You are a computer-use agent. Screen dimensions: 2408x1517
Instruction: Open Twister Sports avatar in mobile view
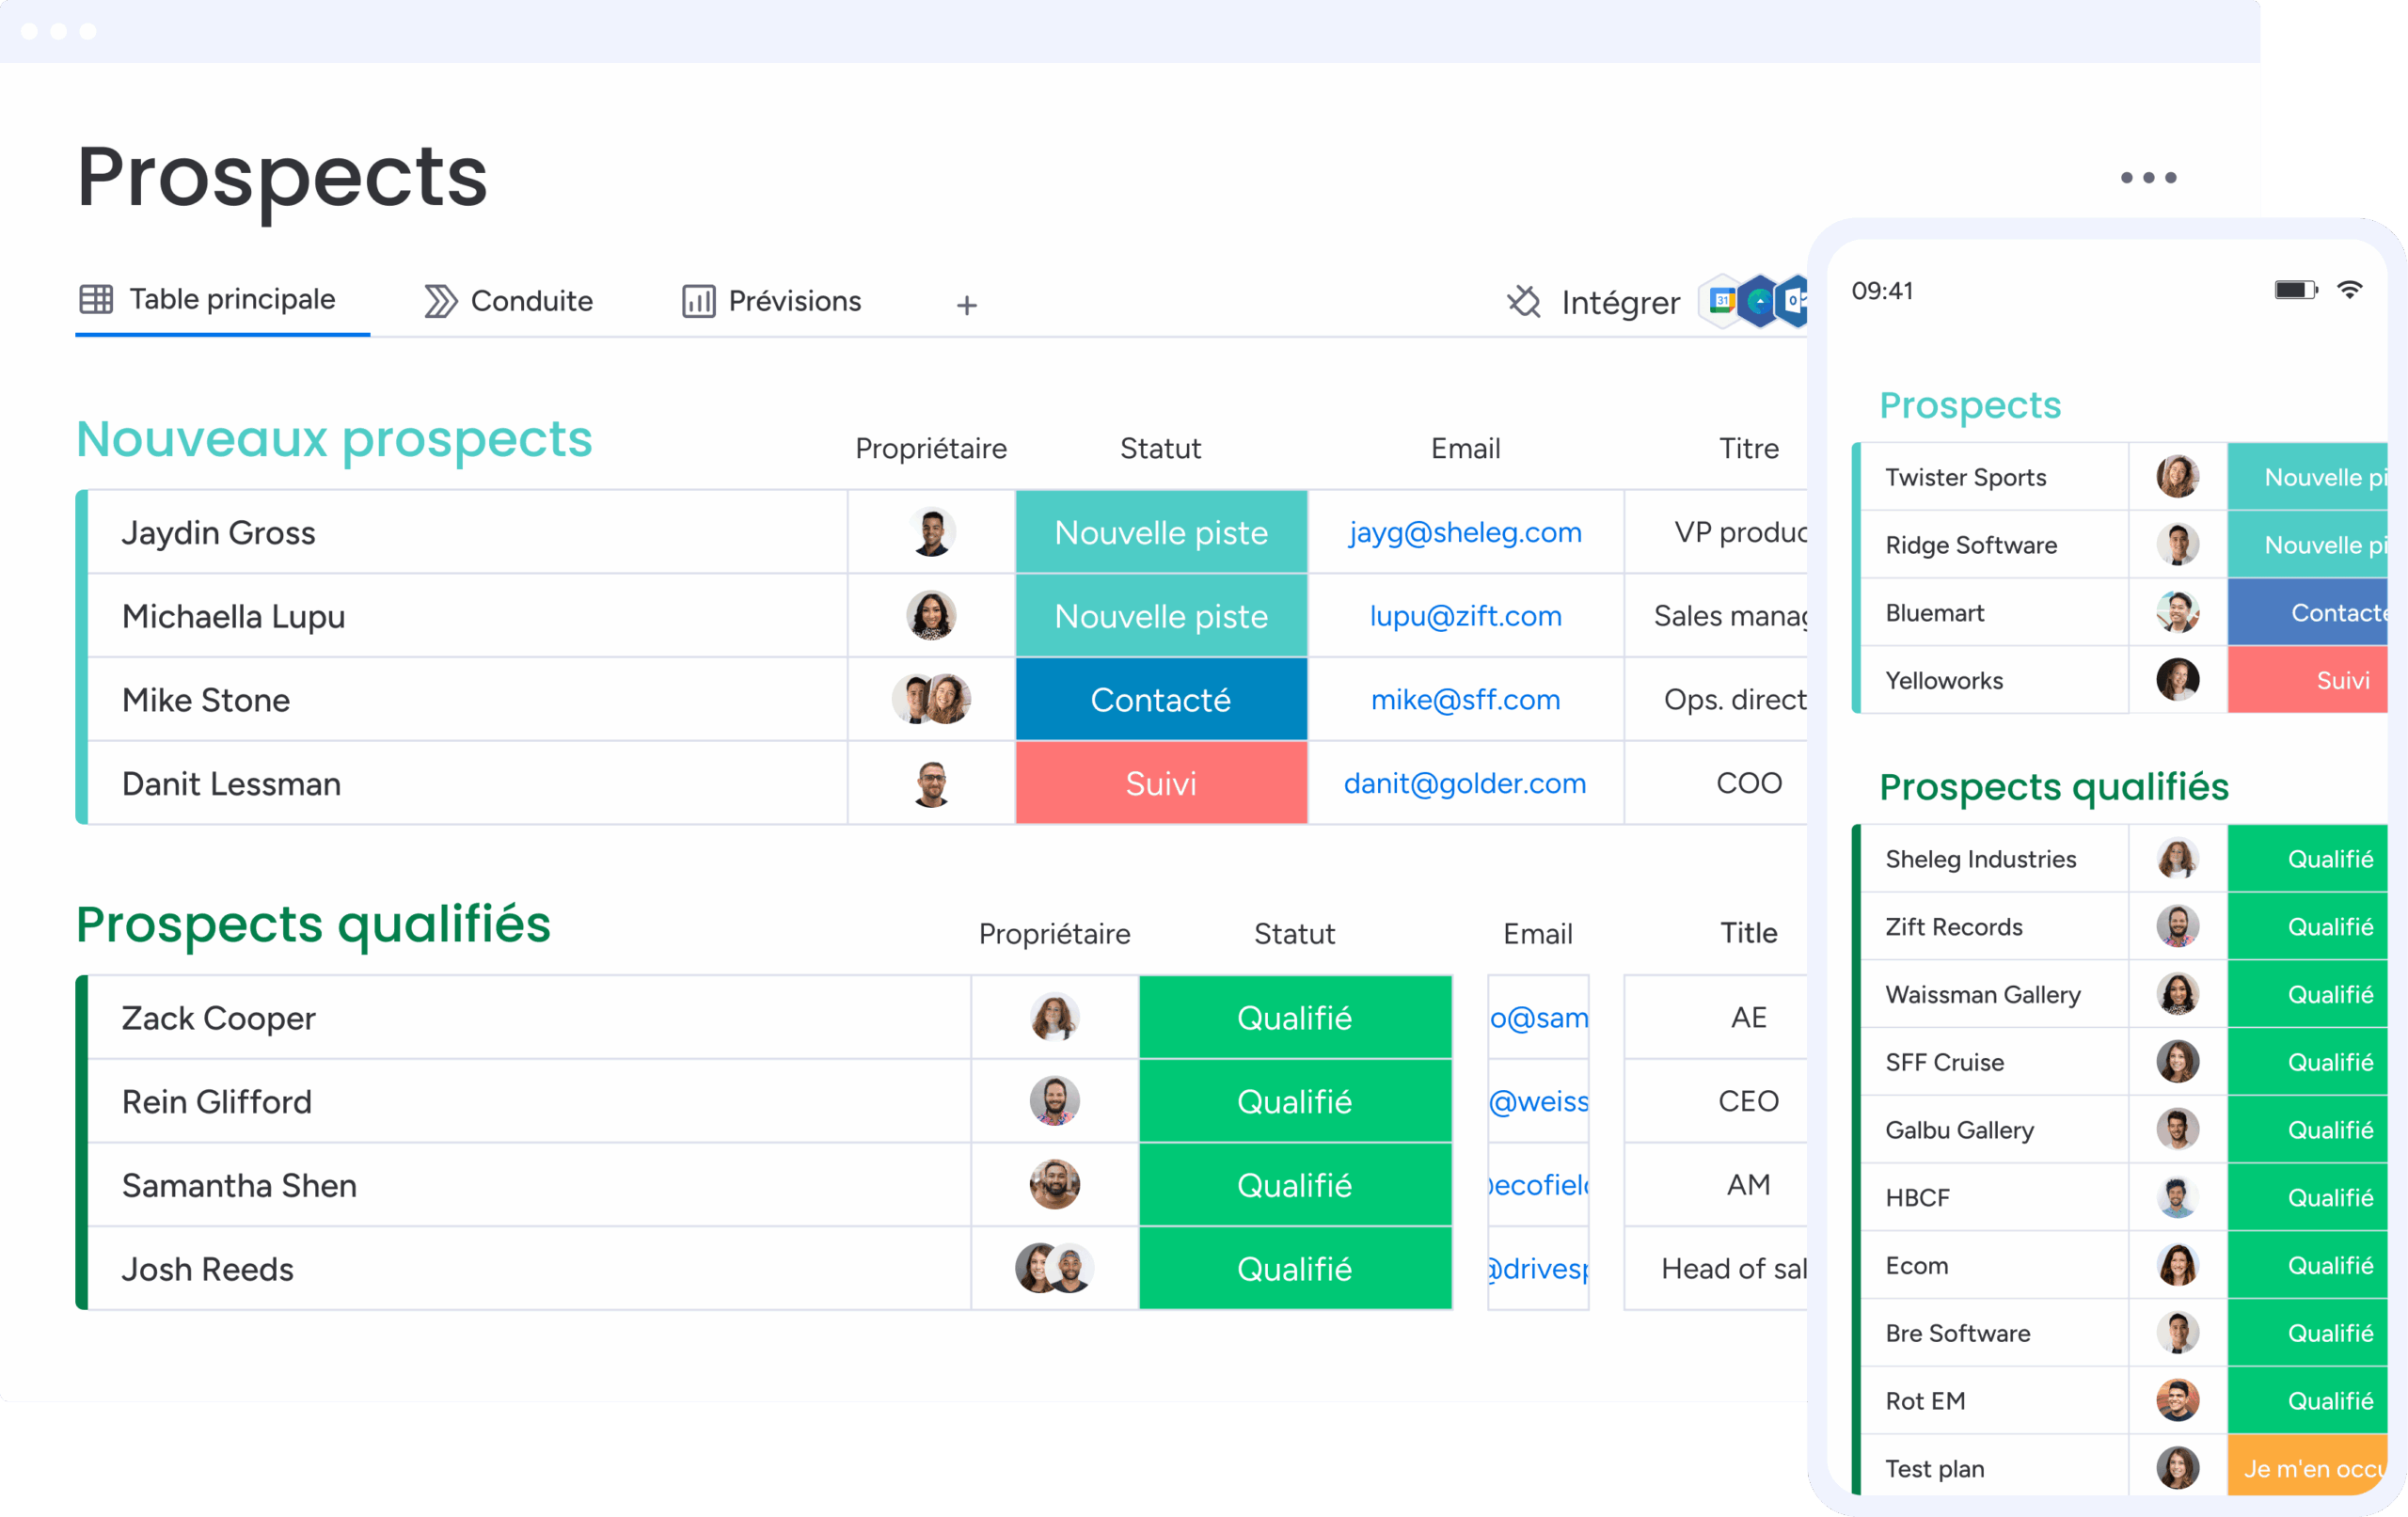point(2177,477)
